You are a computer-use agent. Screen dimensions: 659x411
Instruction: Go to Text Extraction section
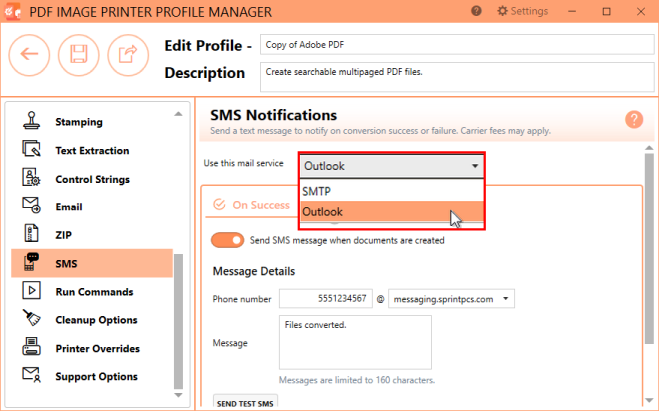[92, 150]
